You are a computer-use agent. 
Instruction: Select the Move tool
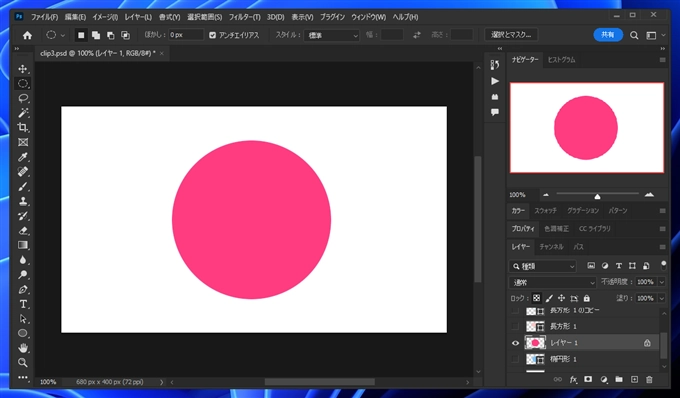pyautogui.click(x=23, y=69)
